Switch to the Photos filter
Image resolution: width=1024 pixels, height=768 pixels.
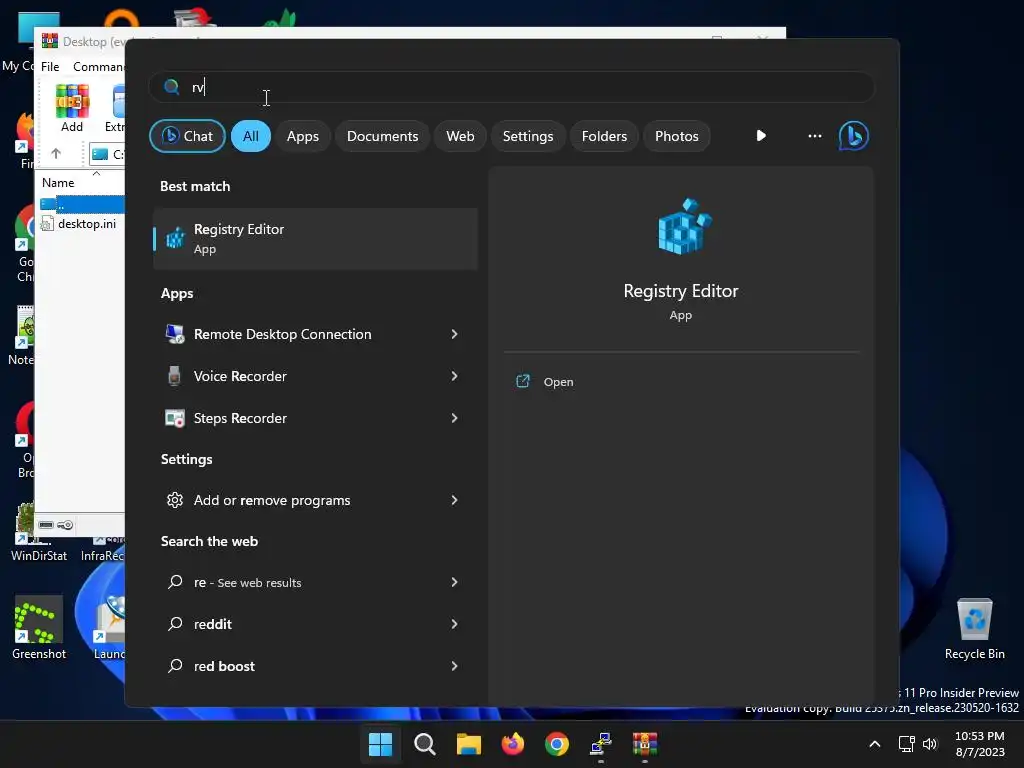(677, 136)
